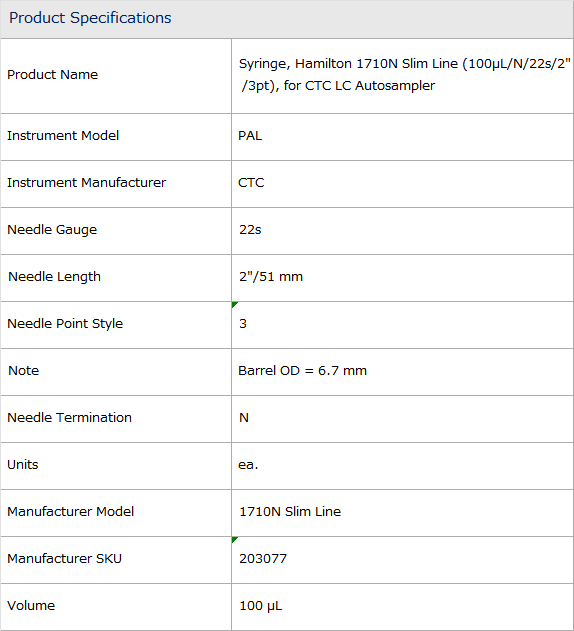574x631 pixels.
Task: Click the ea. units value
Action: coord(248,465)
